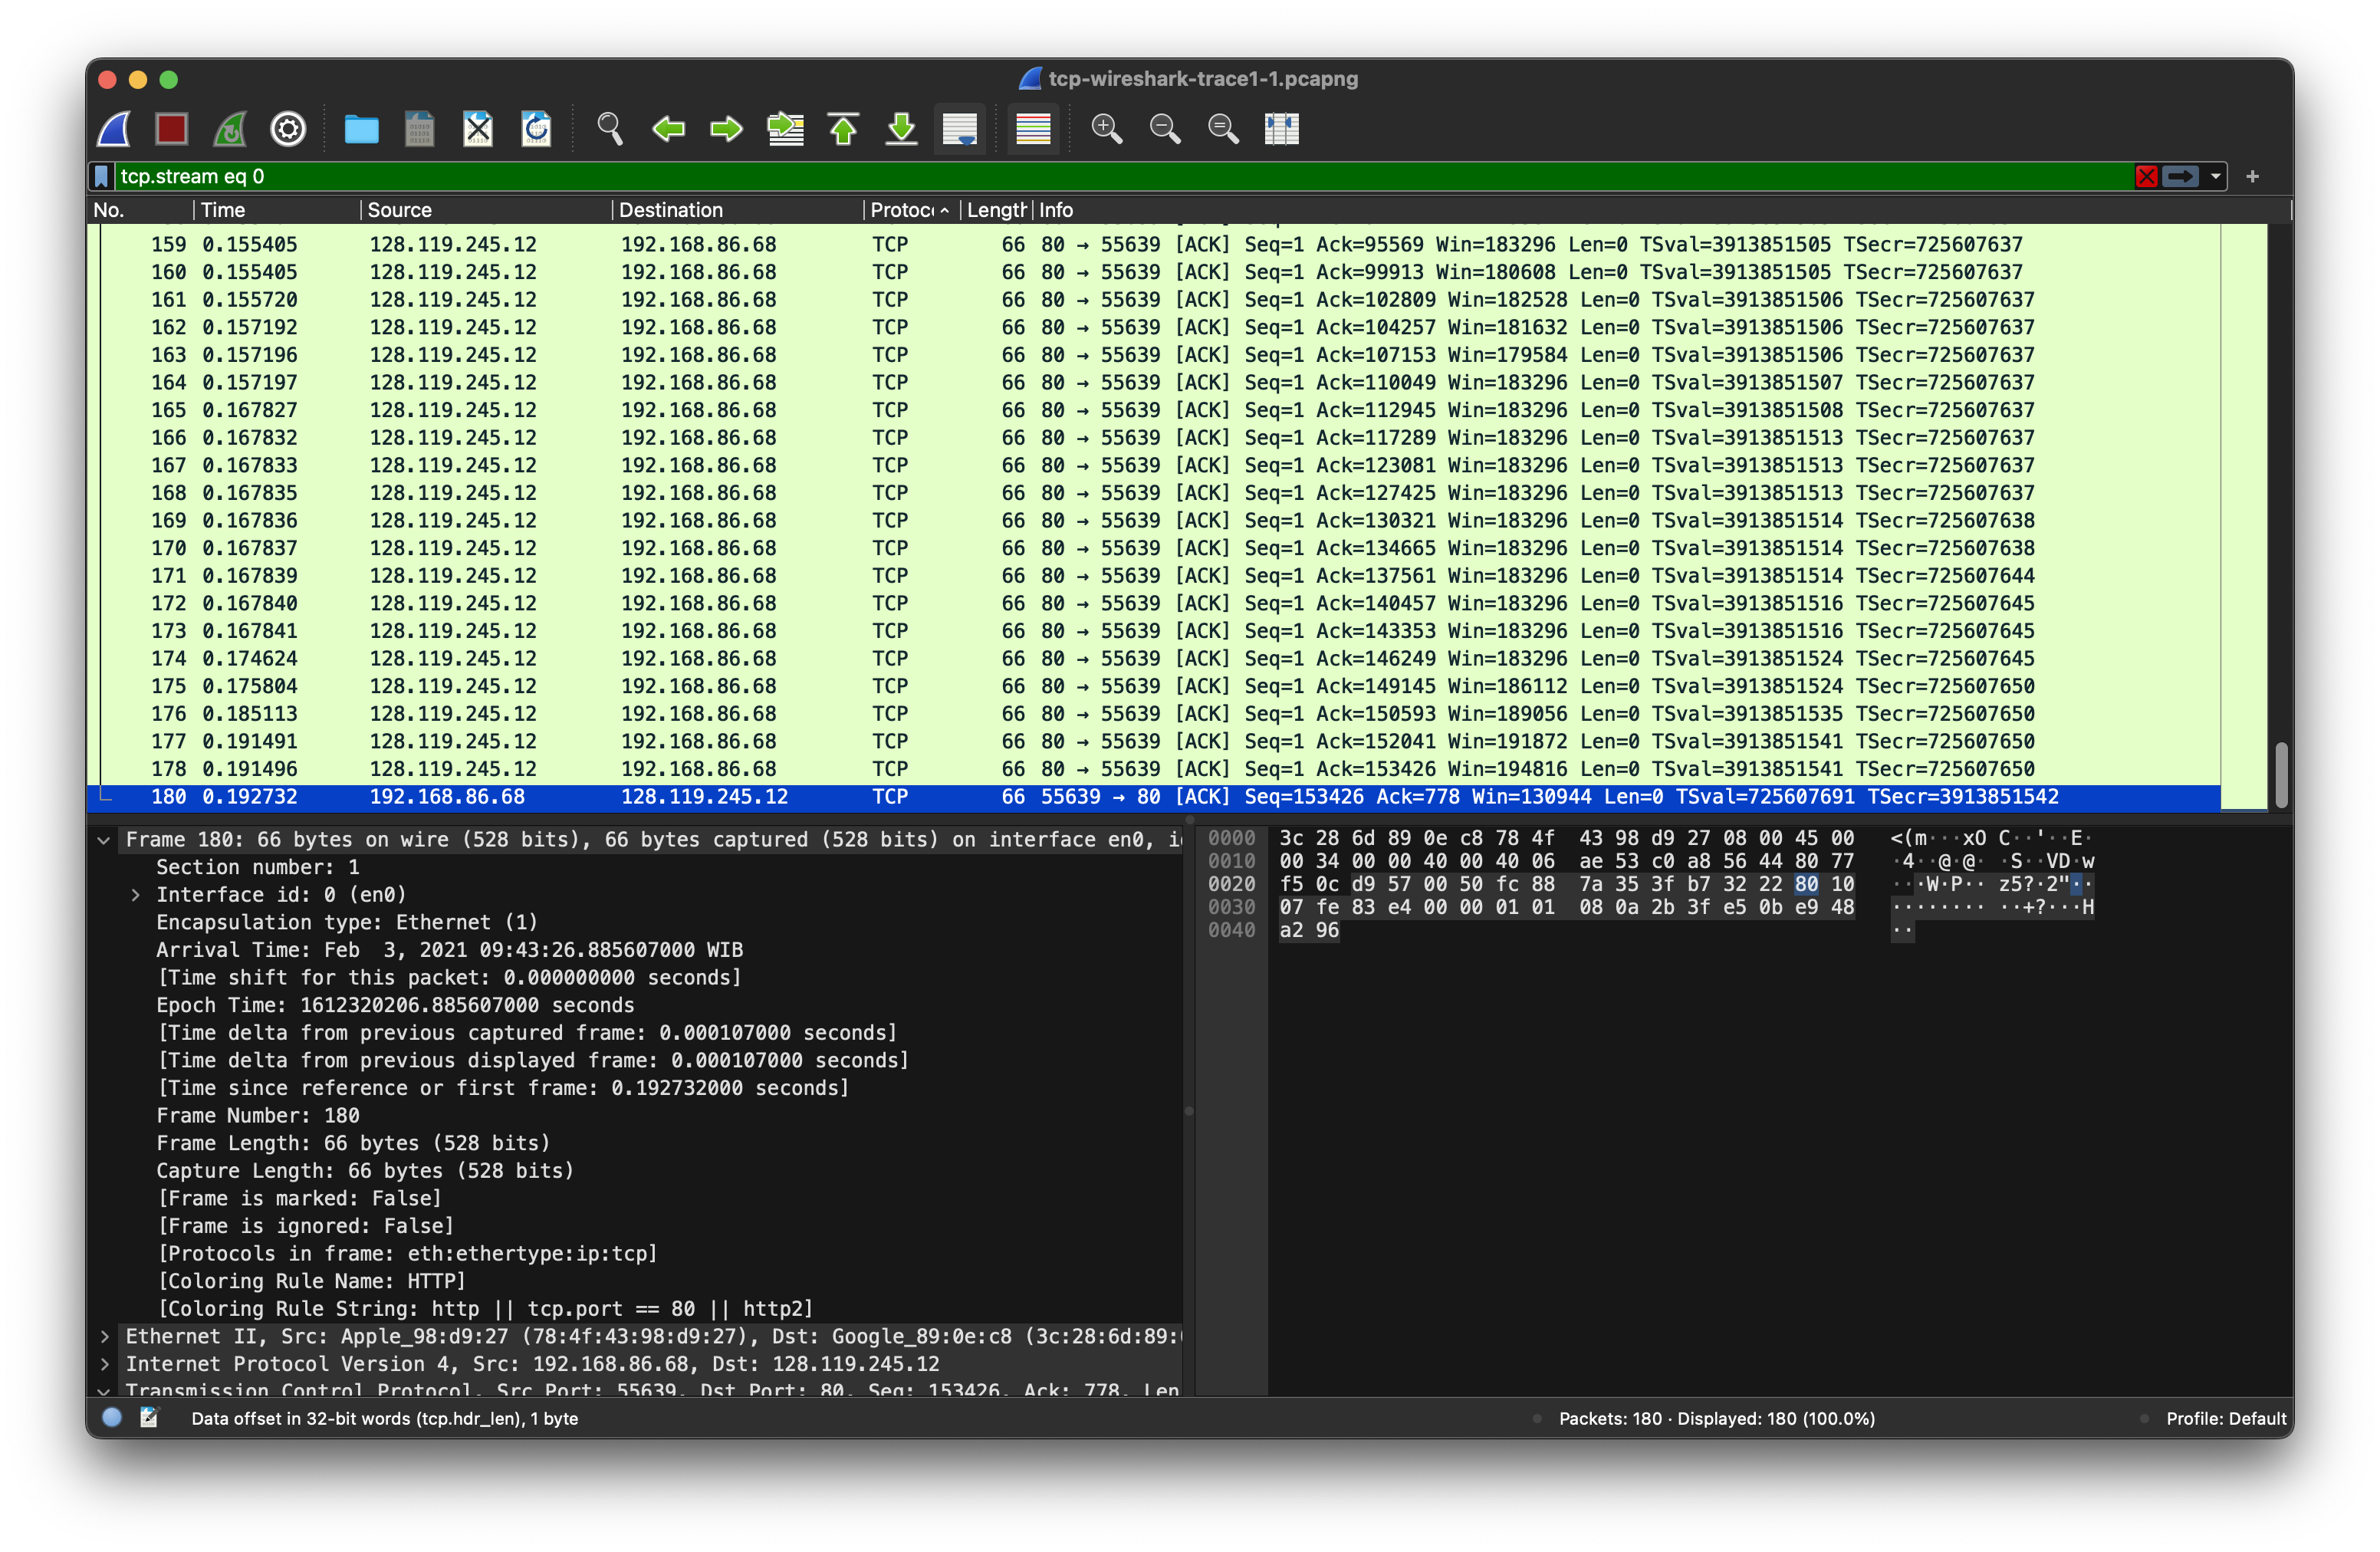Click the display filter bookmark icon
The height and width of the screenshot is (1552, 2380).
101,177
